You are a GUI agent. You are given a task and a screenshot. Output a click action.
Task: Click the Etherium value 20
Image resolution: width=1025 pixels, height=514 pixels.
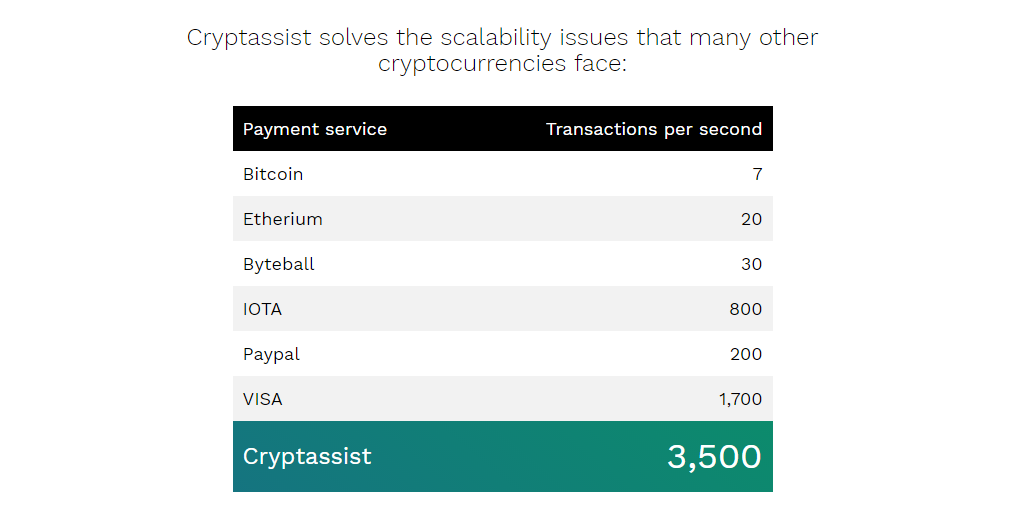point(751,219)
